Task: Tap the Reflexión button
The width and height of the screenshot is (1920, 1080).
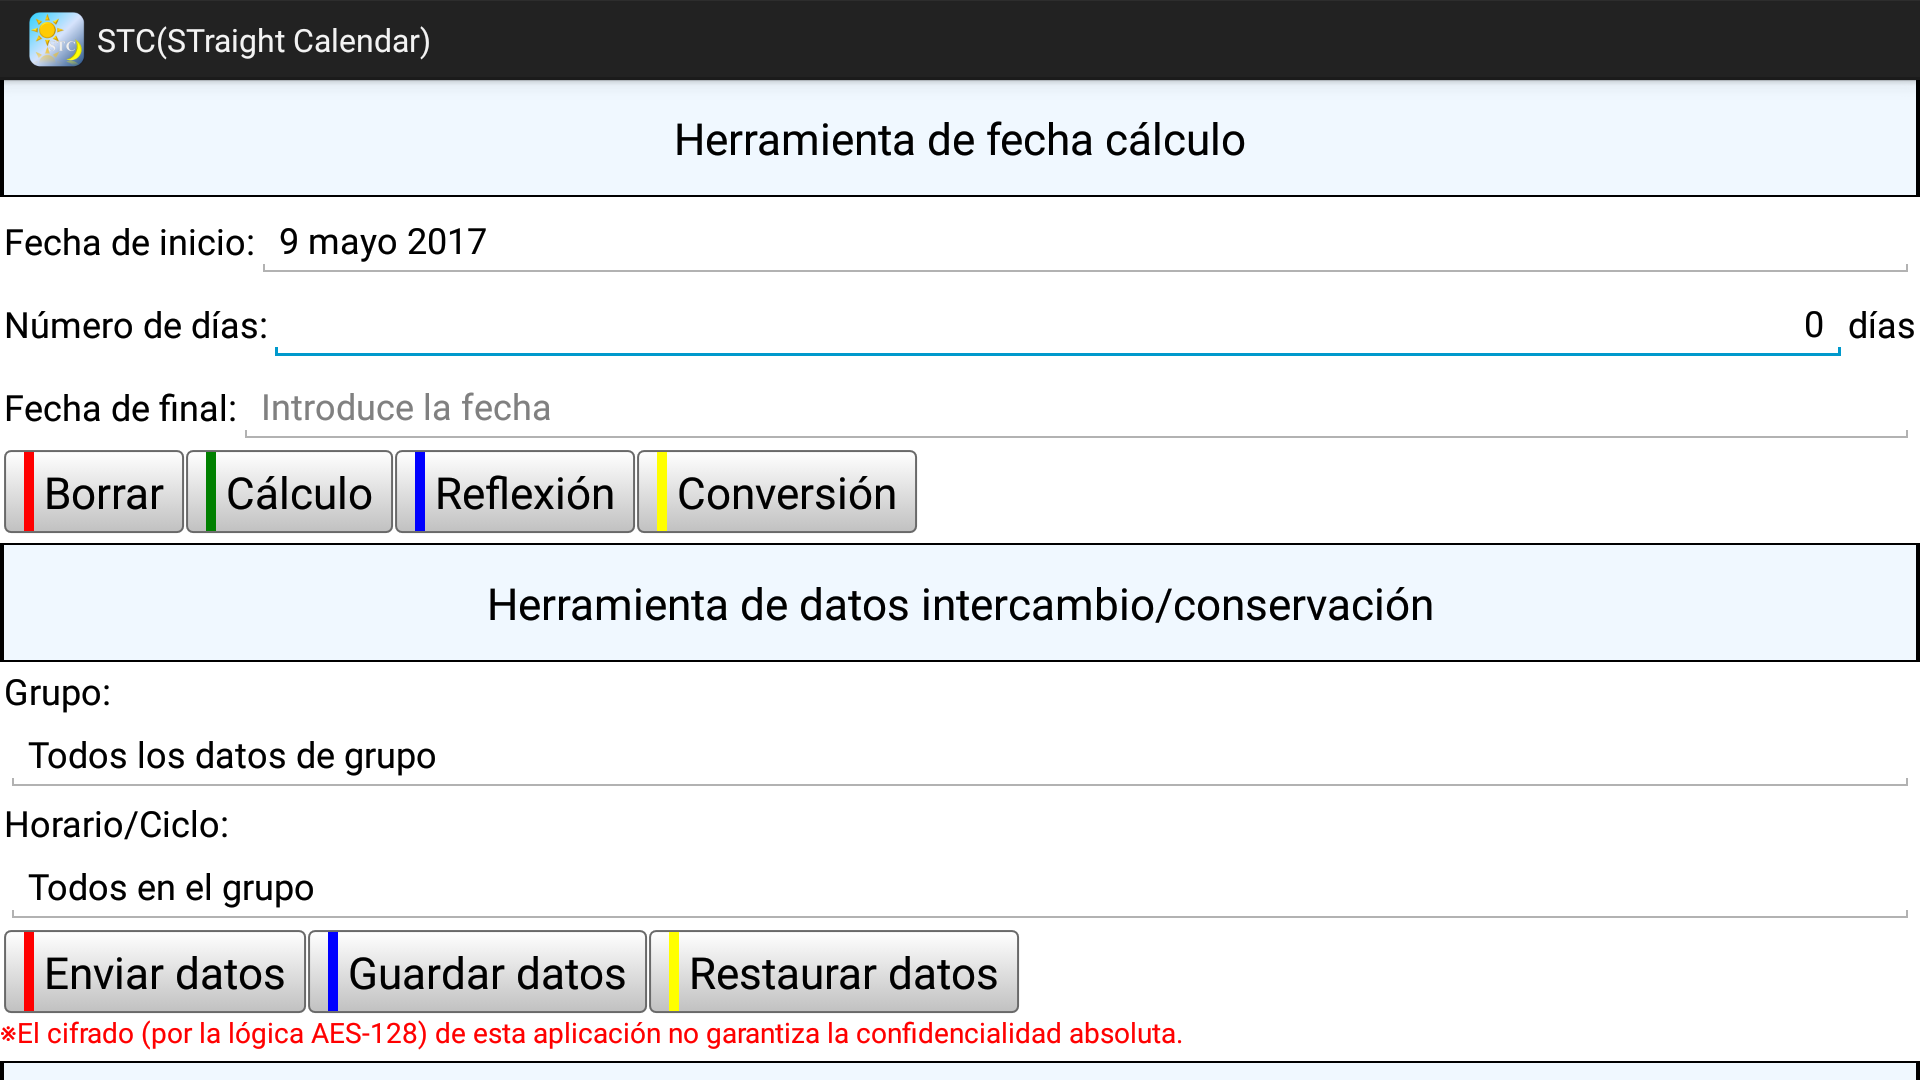Action: point(515,493)
